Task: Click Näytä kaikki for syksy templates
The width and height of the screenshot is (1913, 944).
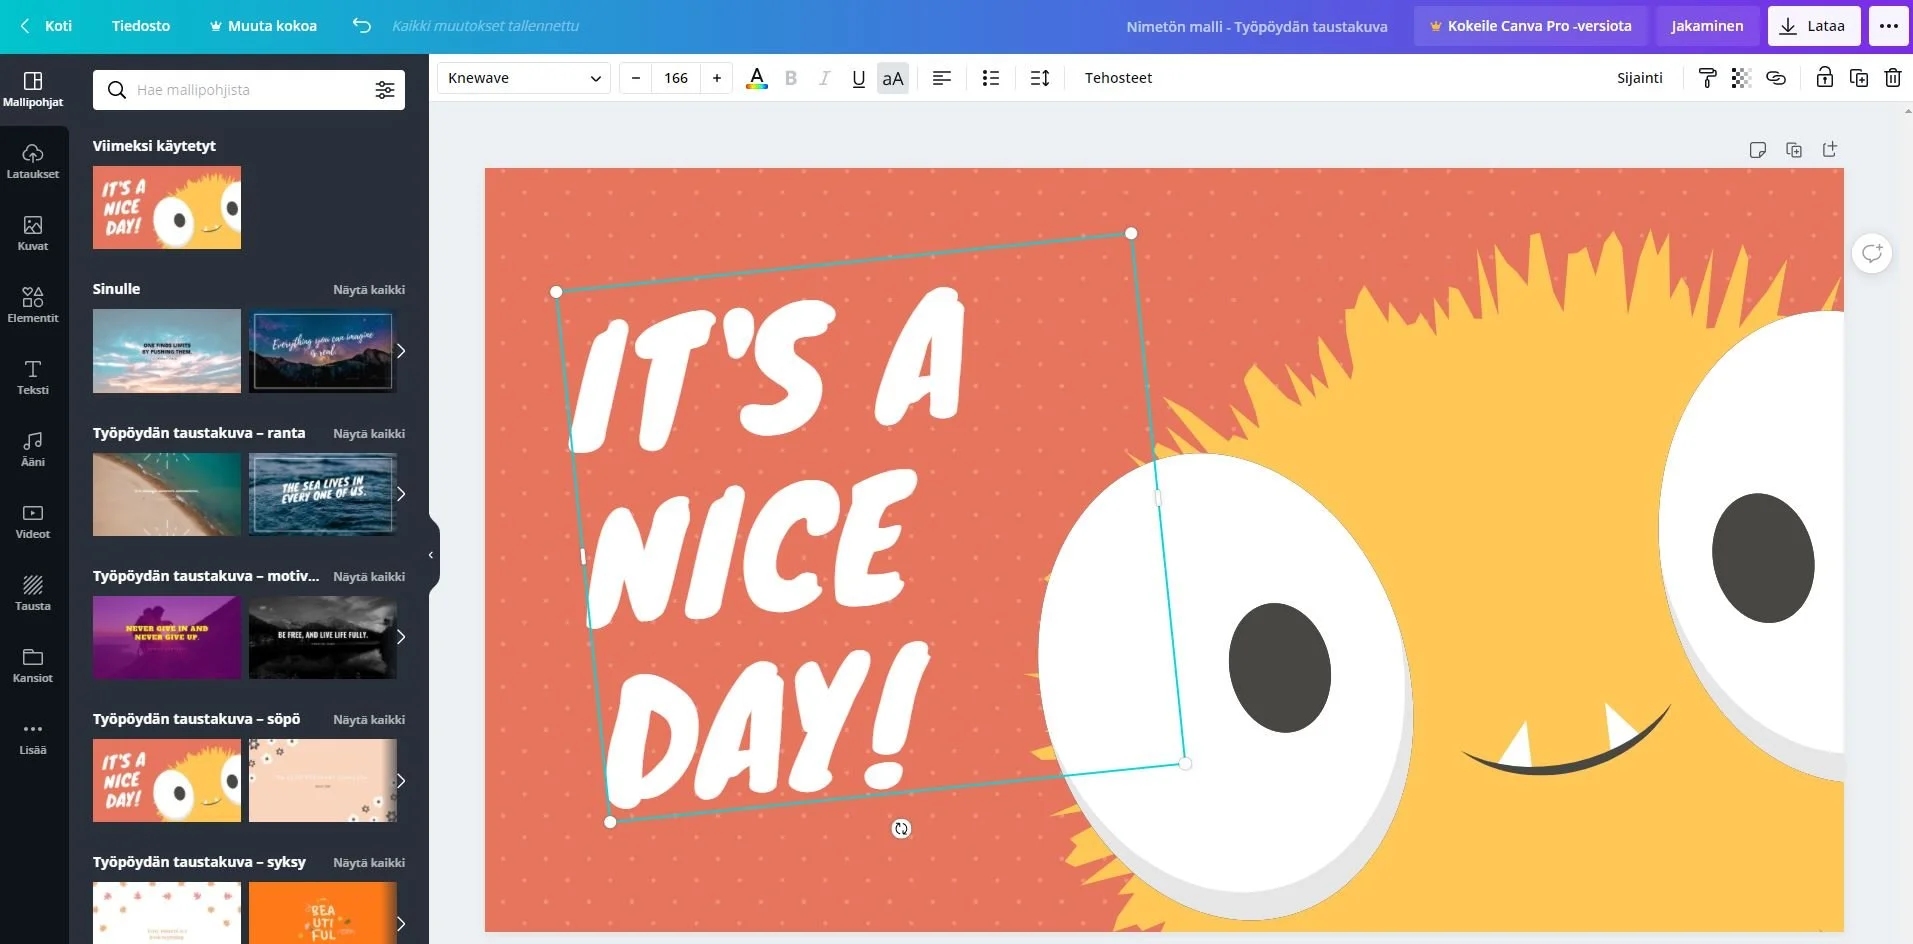Action: (x=369, y=863)
